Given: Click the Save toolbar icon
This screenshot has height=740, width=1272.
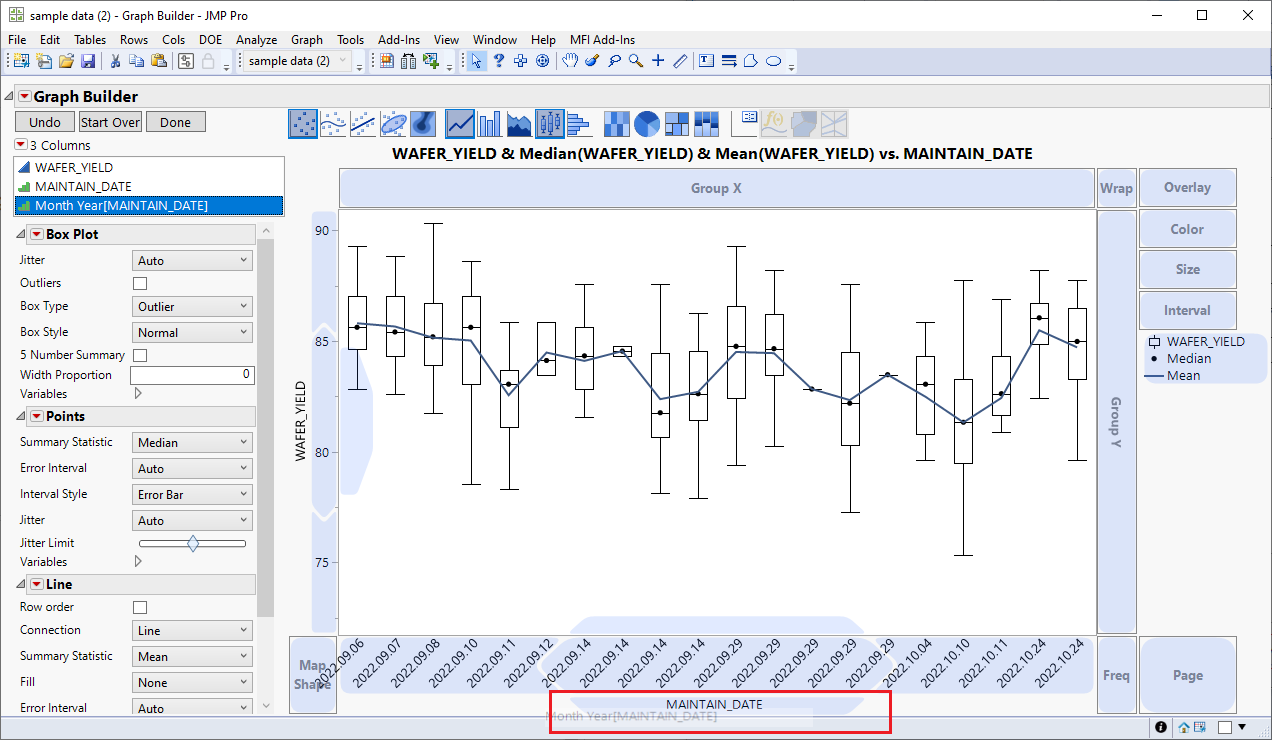Looking at the screenshot, I should (x=90, y=61).
